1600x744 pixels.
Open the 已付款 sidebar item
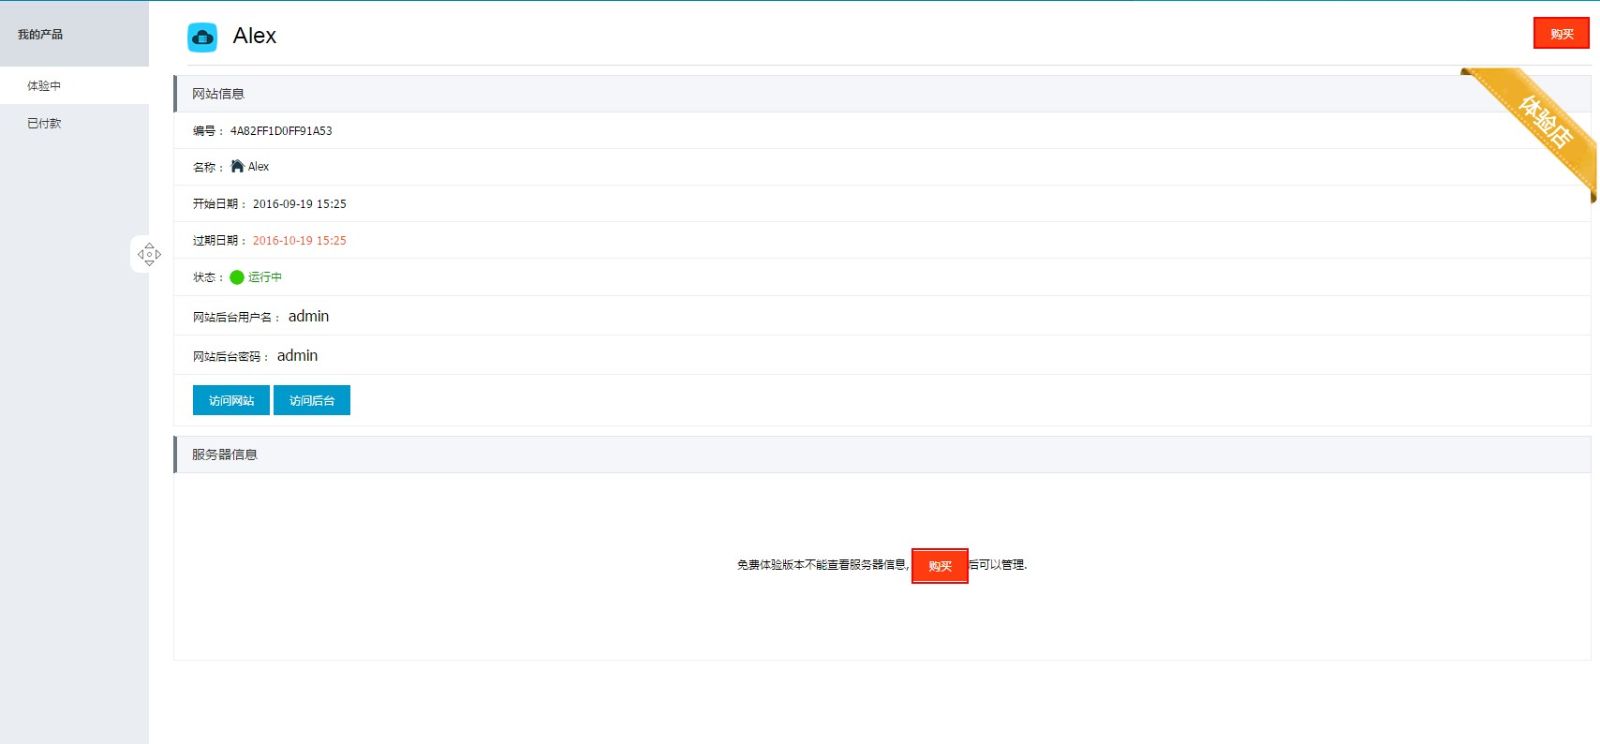[44, 123]
